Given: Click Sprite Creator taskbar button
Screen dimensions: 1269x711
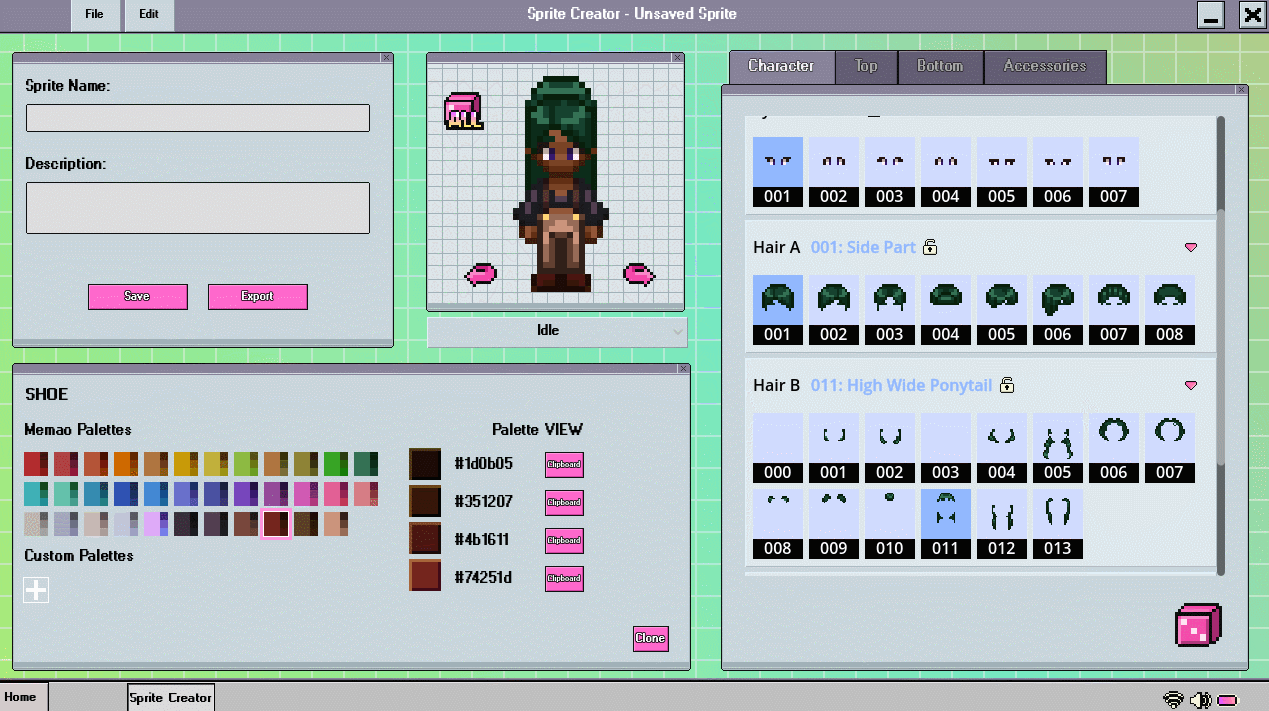Looking at the screenshot, I should click(x=170, y=697).
